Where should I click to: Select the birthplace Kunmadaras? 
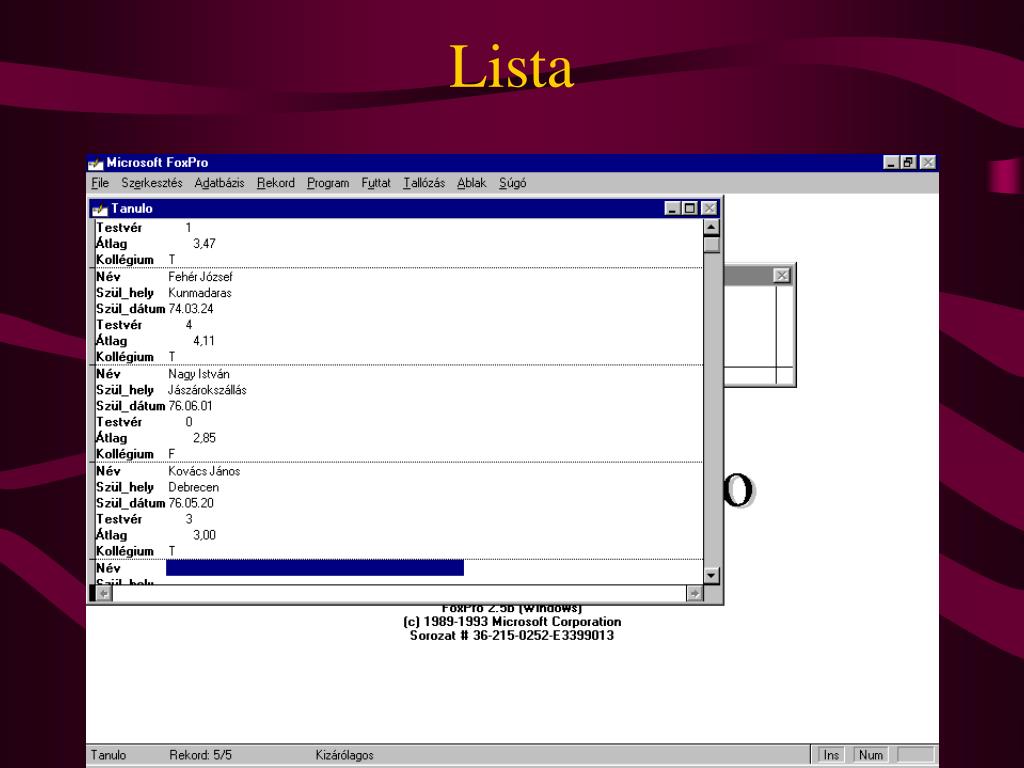coord(200,293)
